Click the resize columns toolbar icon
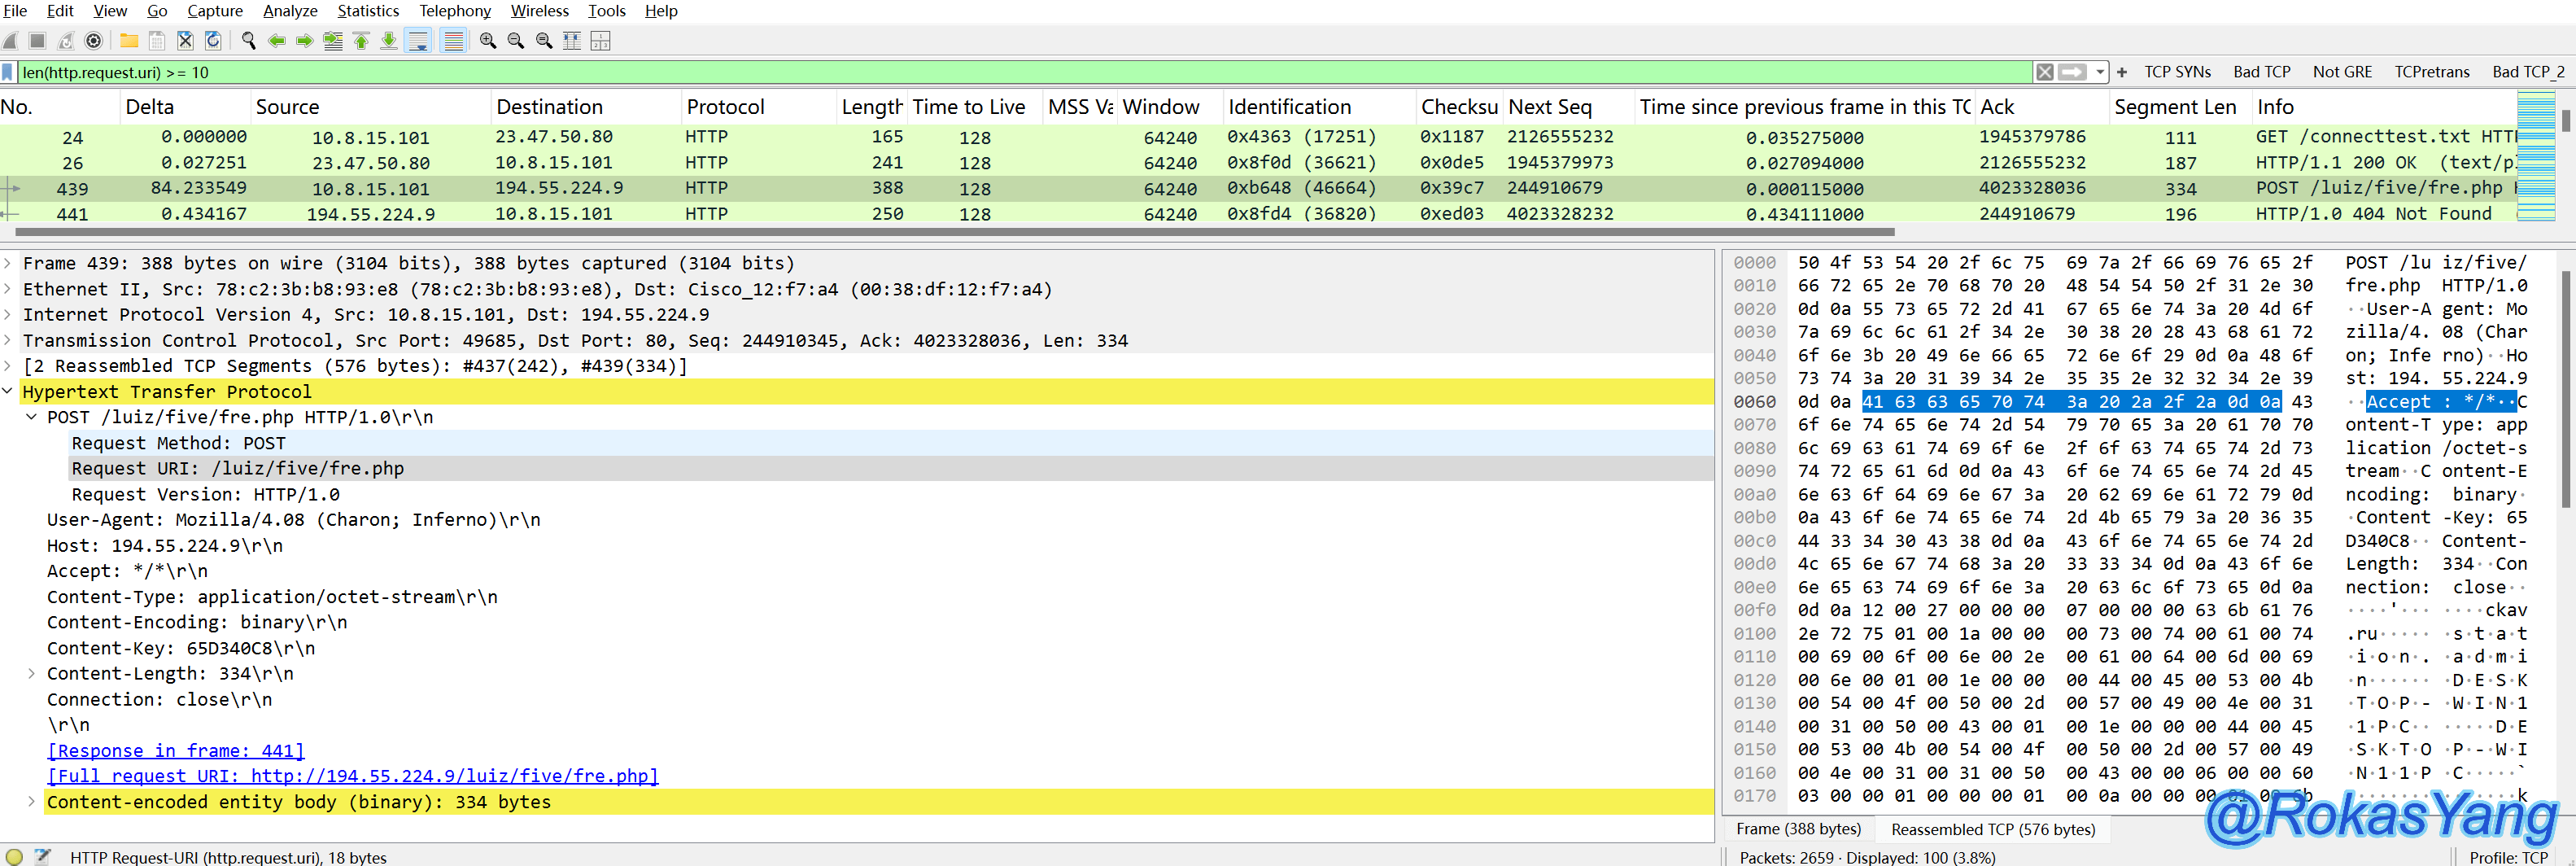Screen dimensions: 2576x866 coord(572,41)
